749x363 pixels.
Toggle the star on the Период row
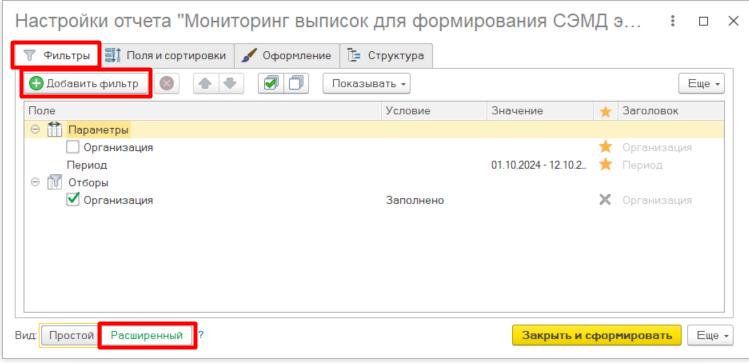point(605,165)
